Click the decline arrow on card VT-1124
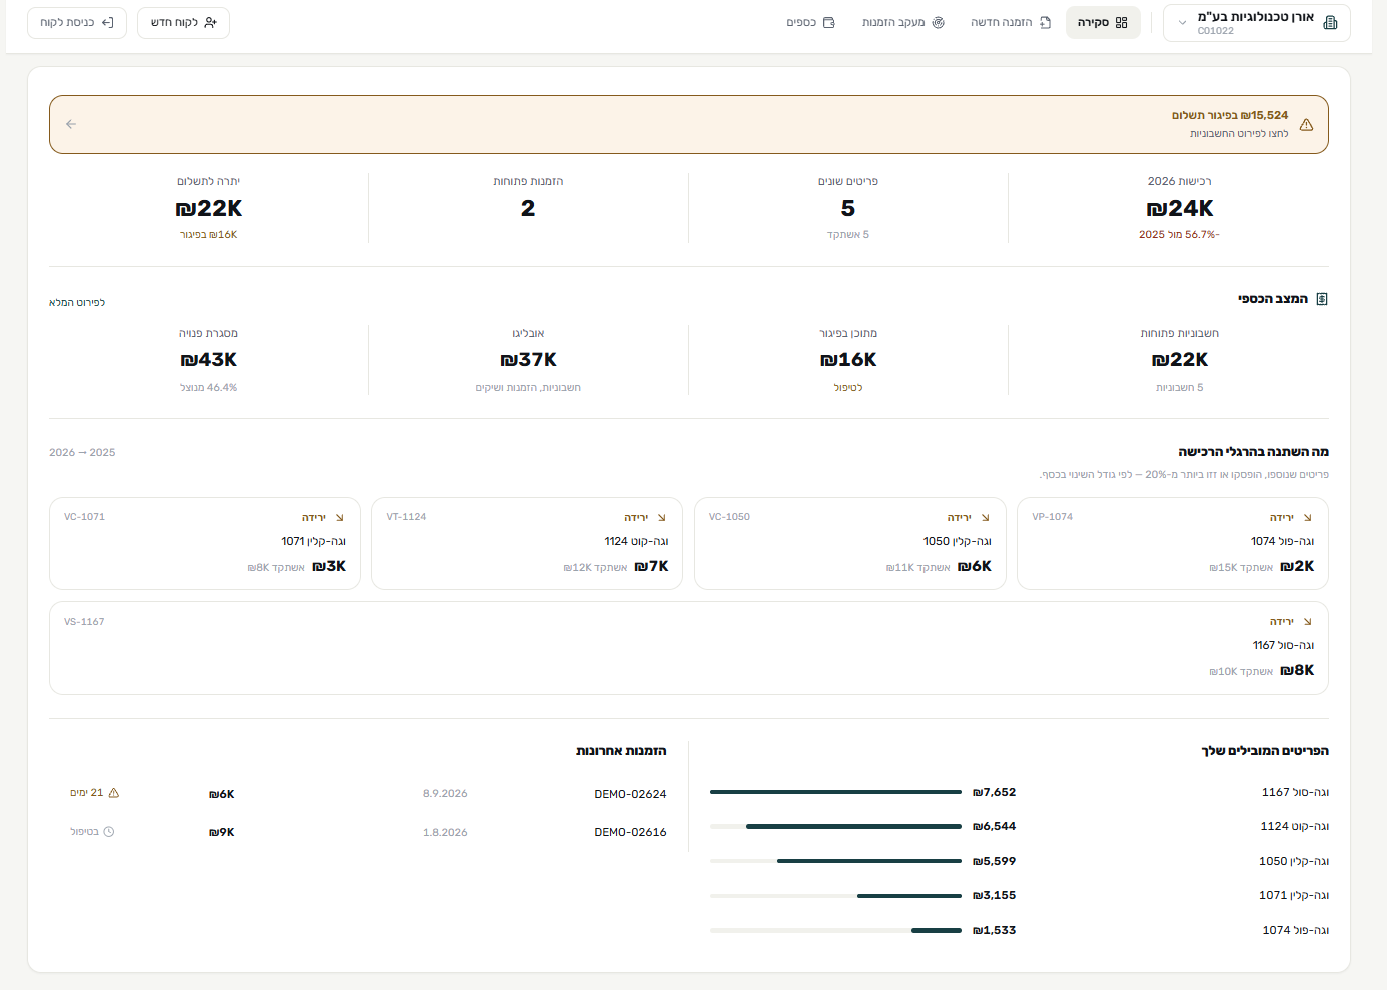 661,518
